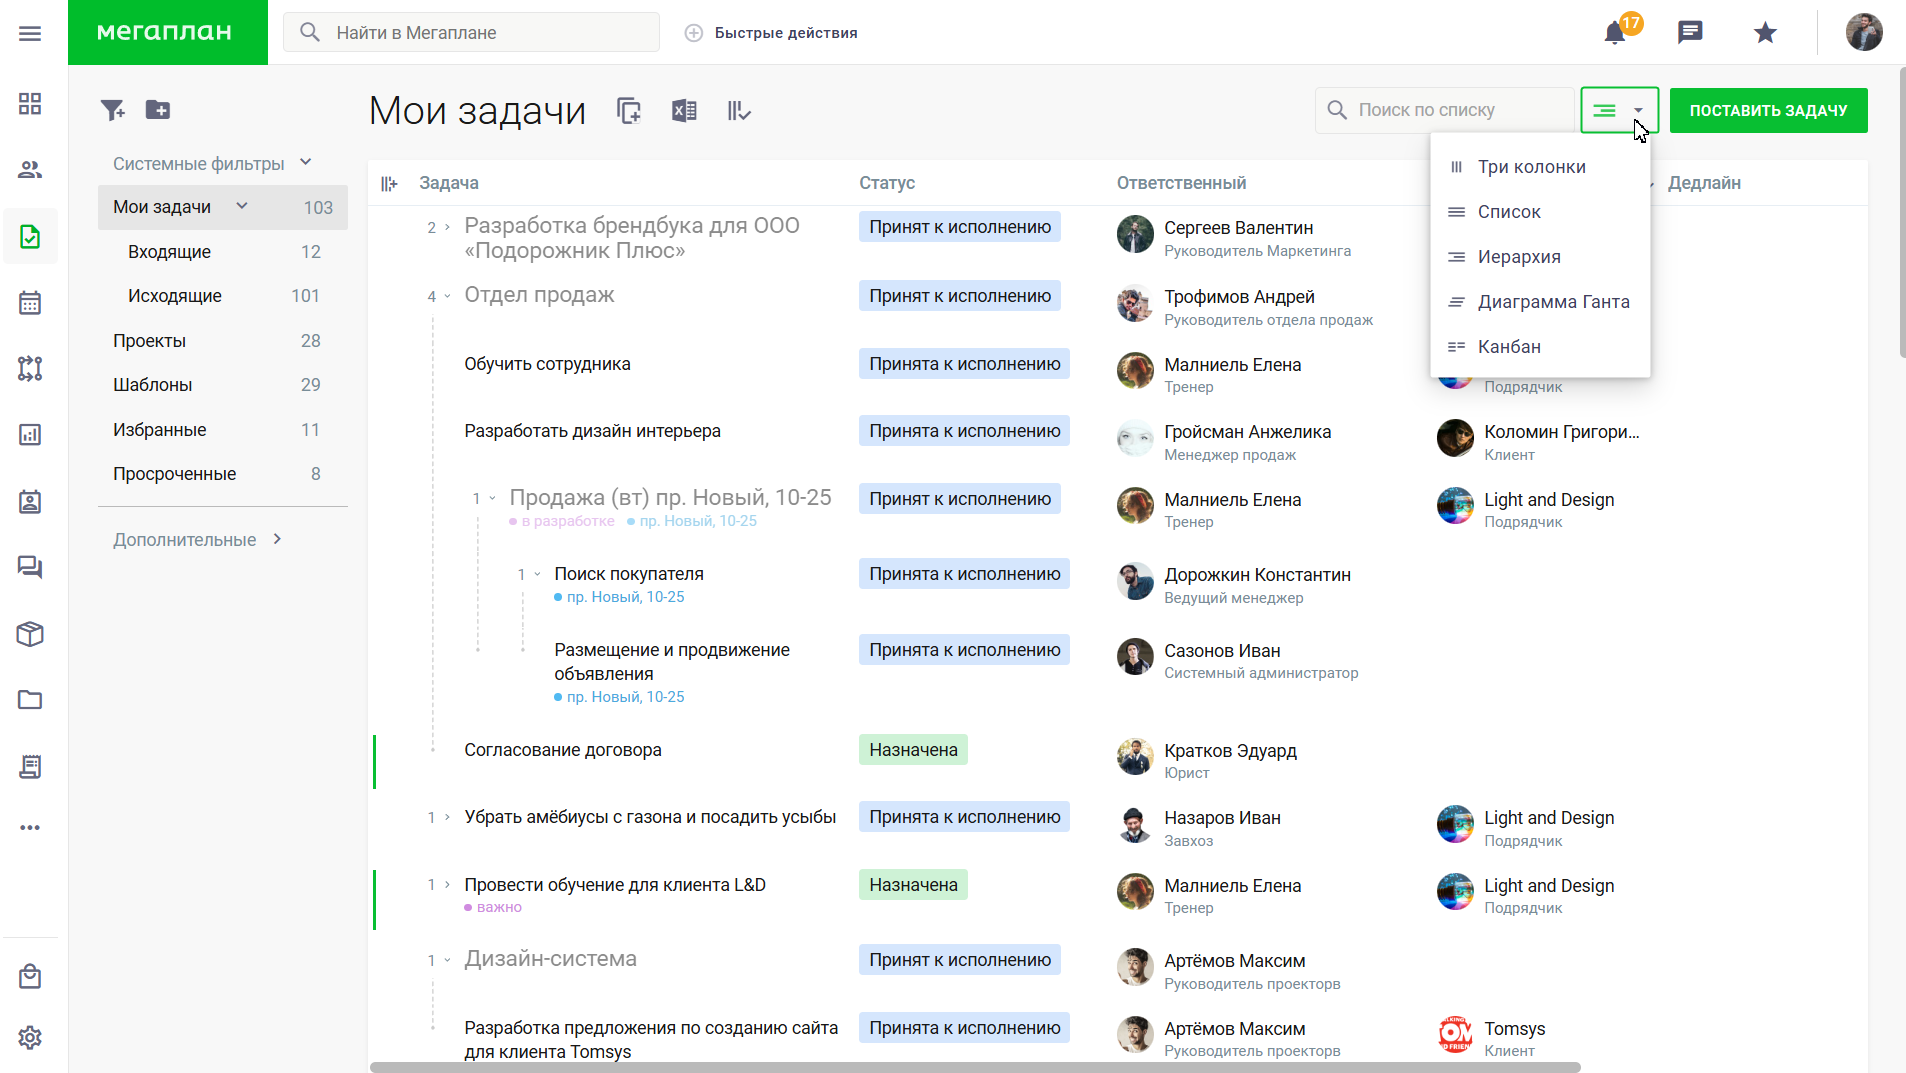This screenshot has height=1073, width=1906.
Task: Open the business processes icon in sidebar
Action: [30, 369]
